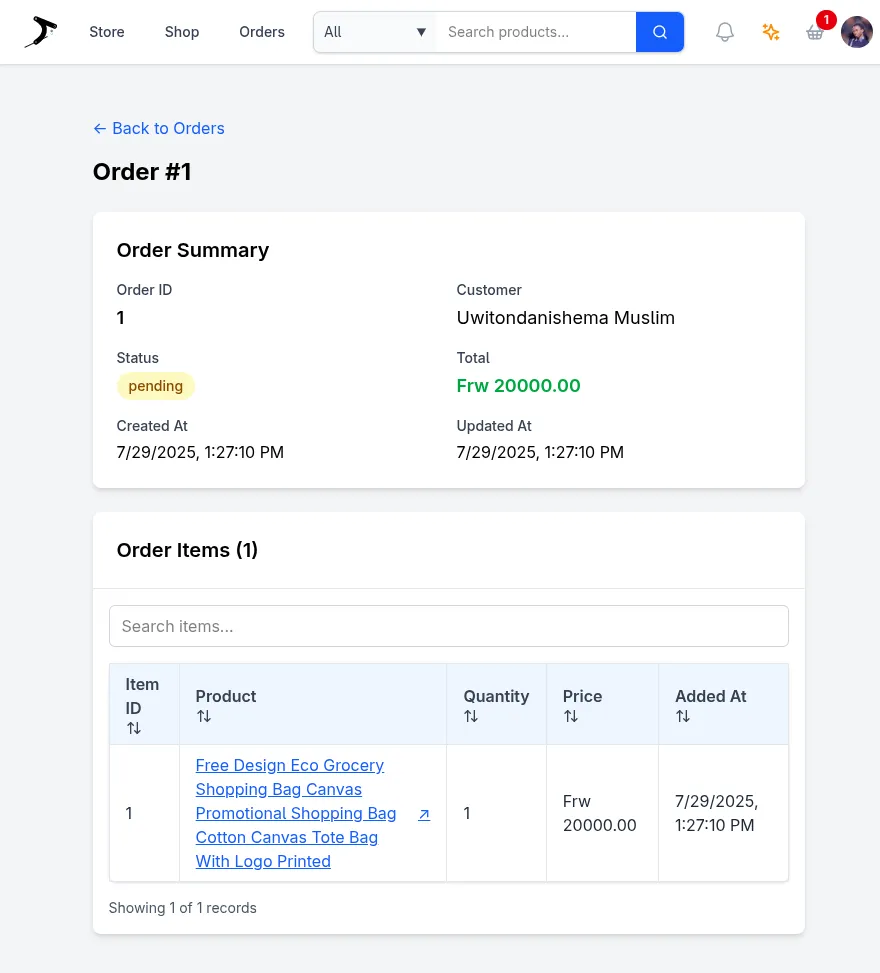Open the user profile avatar
This screenshot has height=973, width=880.
pos(857,32)
